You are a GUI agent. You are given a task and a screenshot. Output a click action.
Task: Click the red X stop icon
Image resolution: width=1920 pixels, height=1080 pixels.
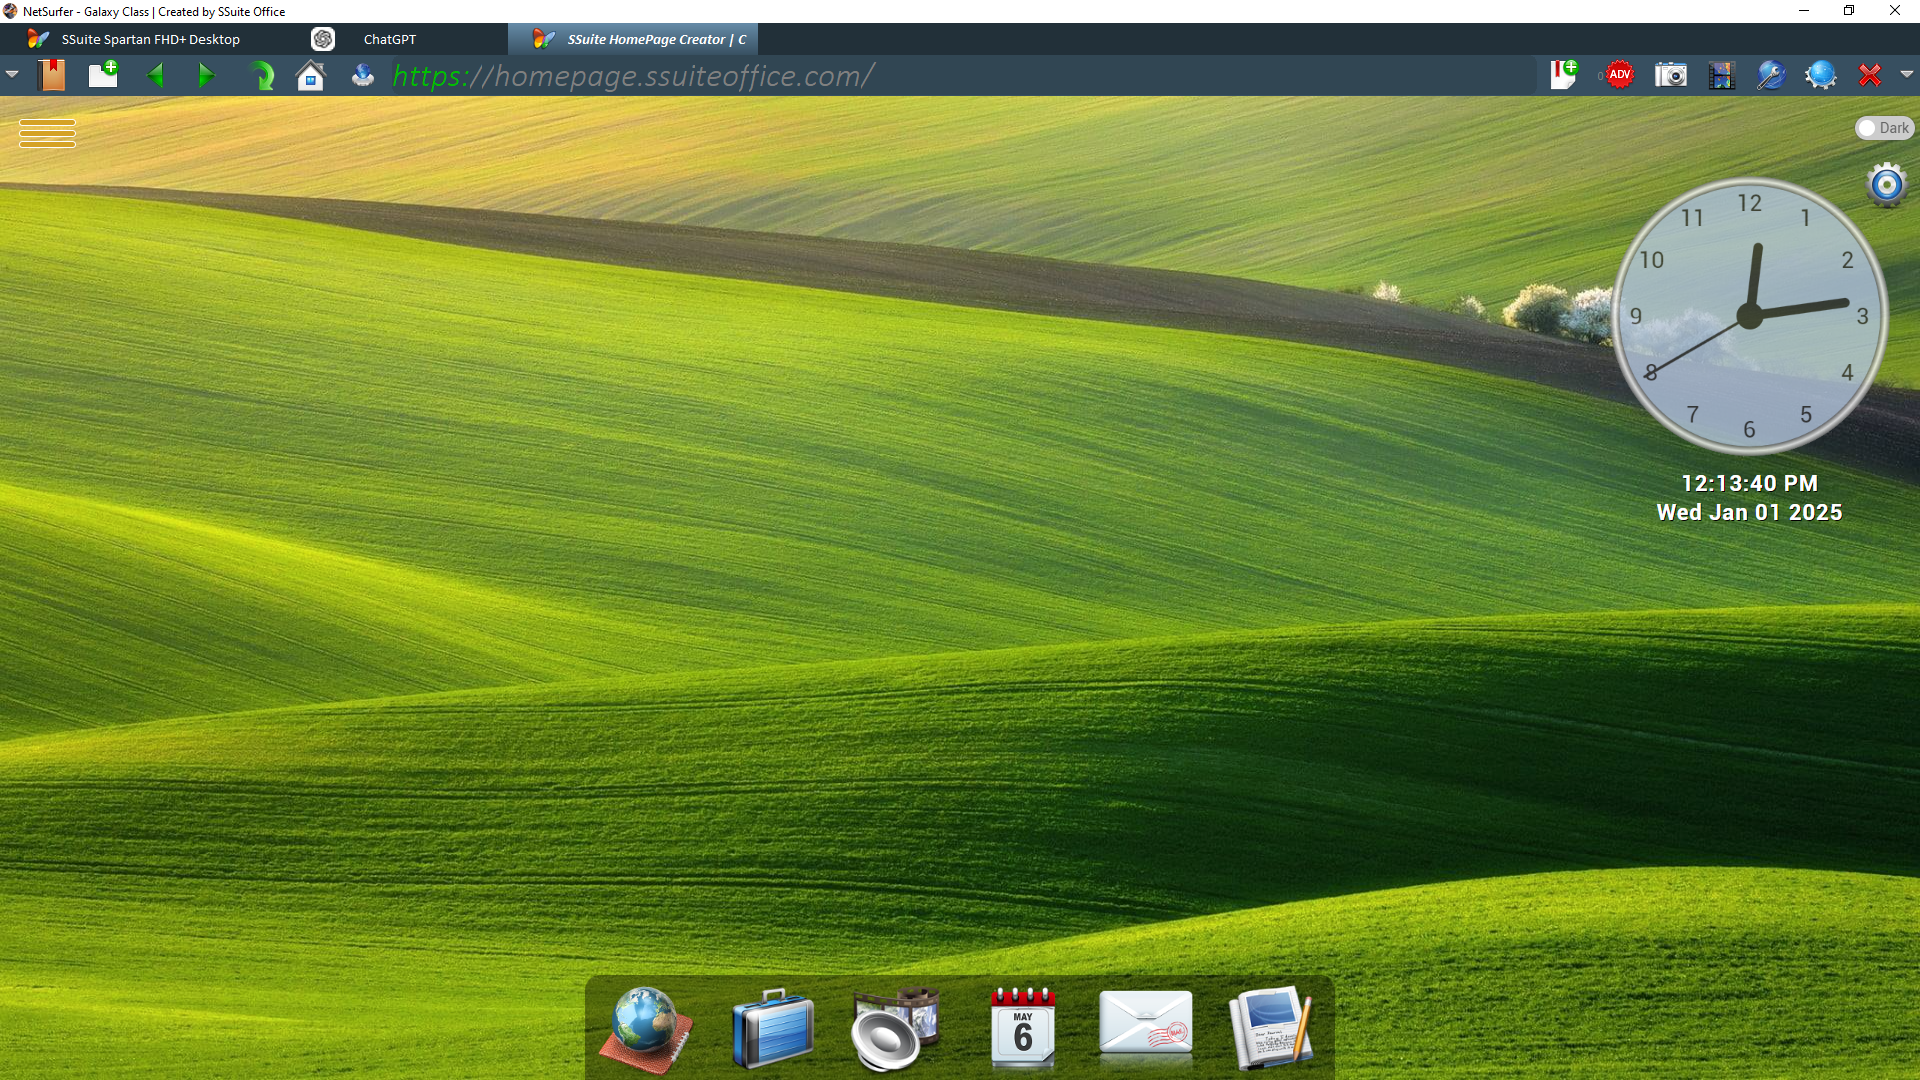coord(1870,75)
